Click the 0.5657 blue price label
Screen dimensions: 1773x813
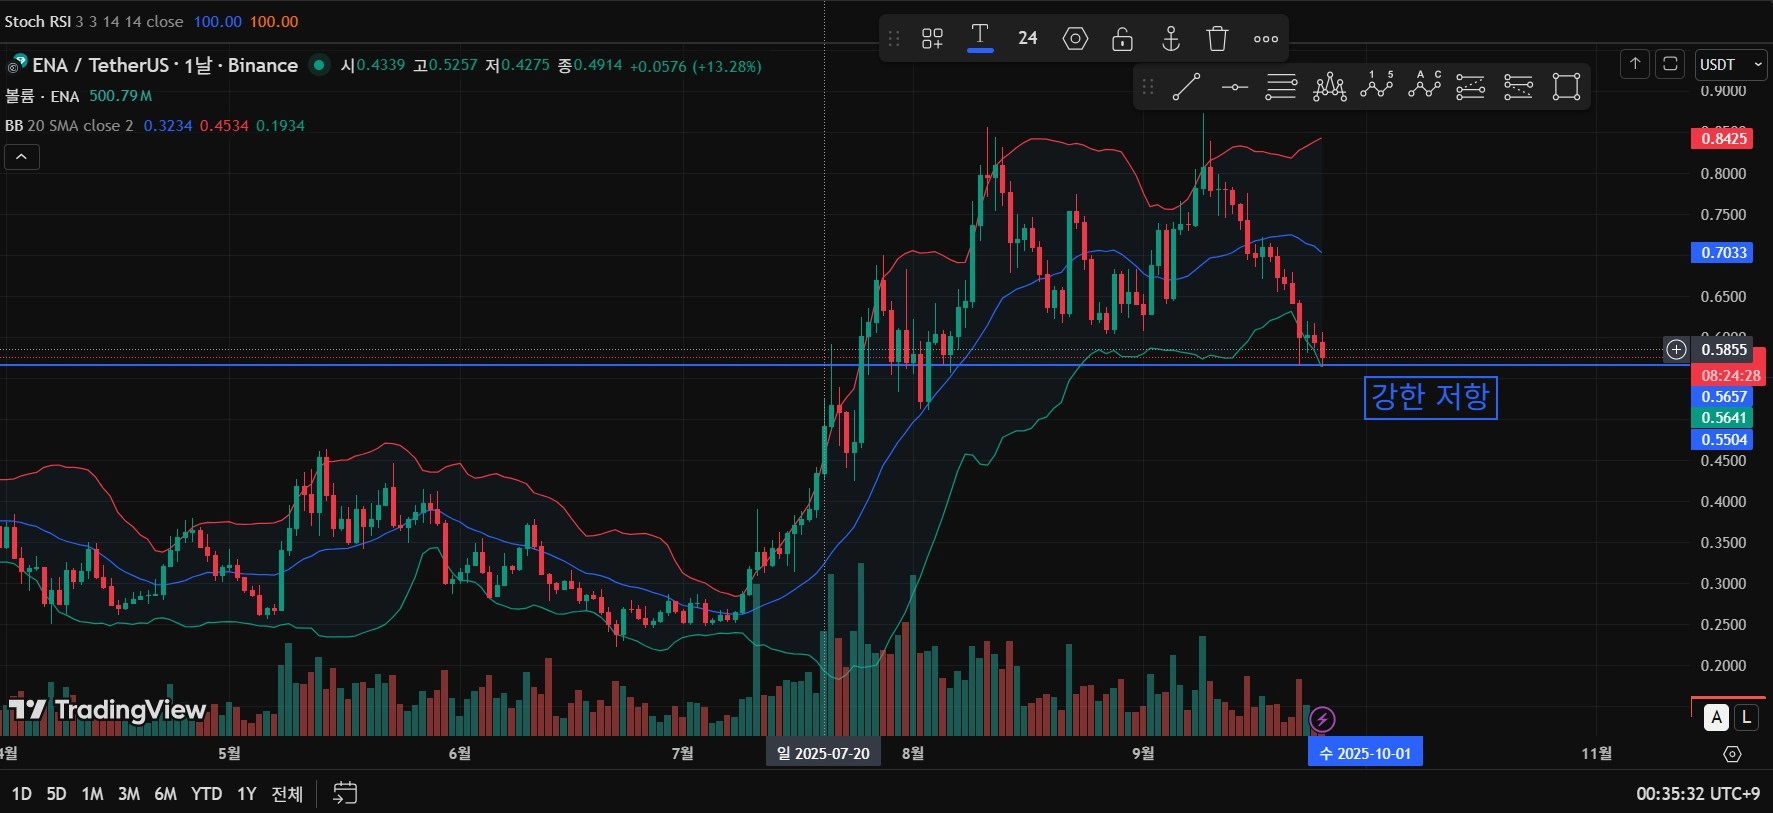click(x=1723, y=396)
